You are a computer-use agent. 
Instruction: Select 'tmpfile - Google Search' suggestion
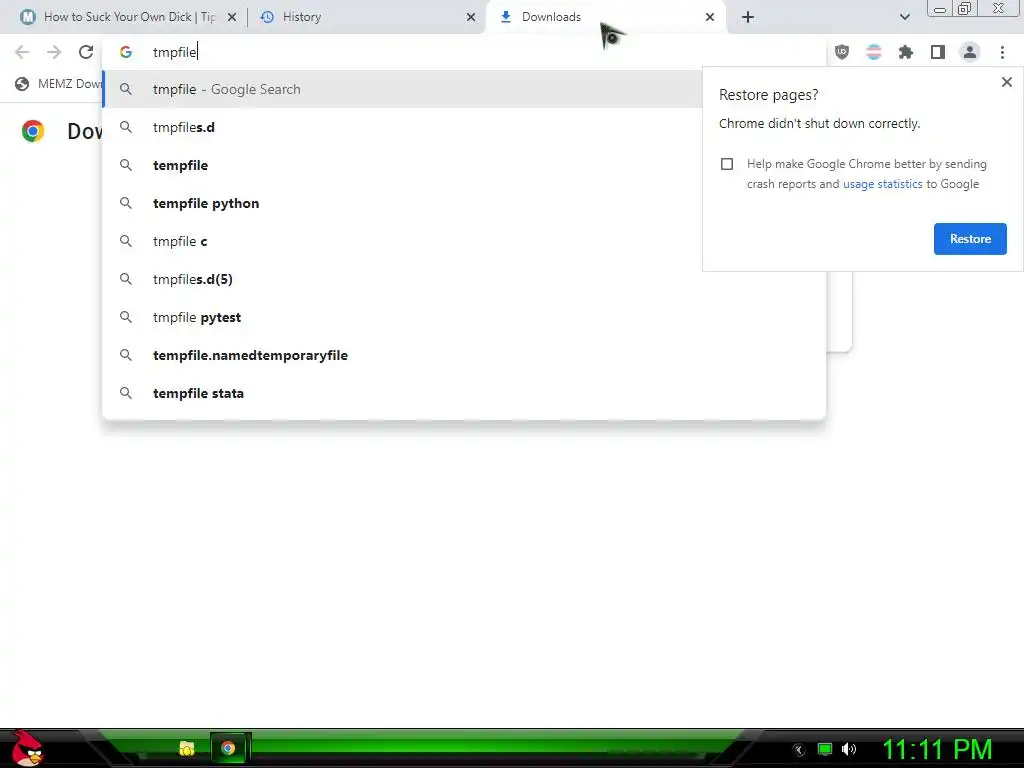point(402,89)
